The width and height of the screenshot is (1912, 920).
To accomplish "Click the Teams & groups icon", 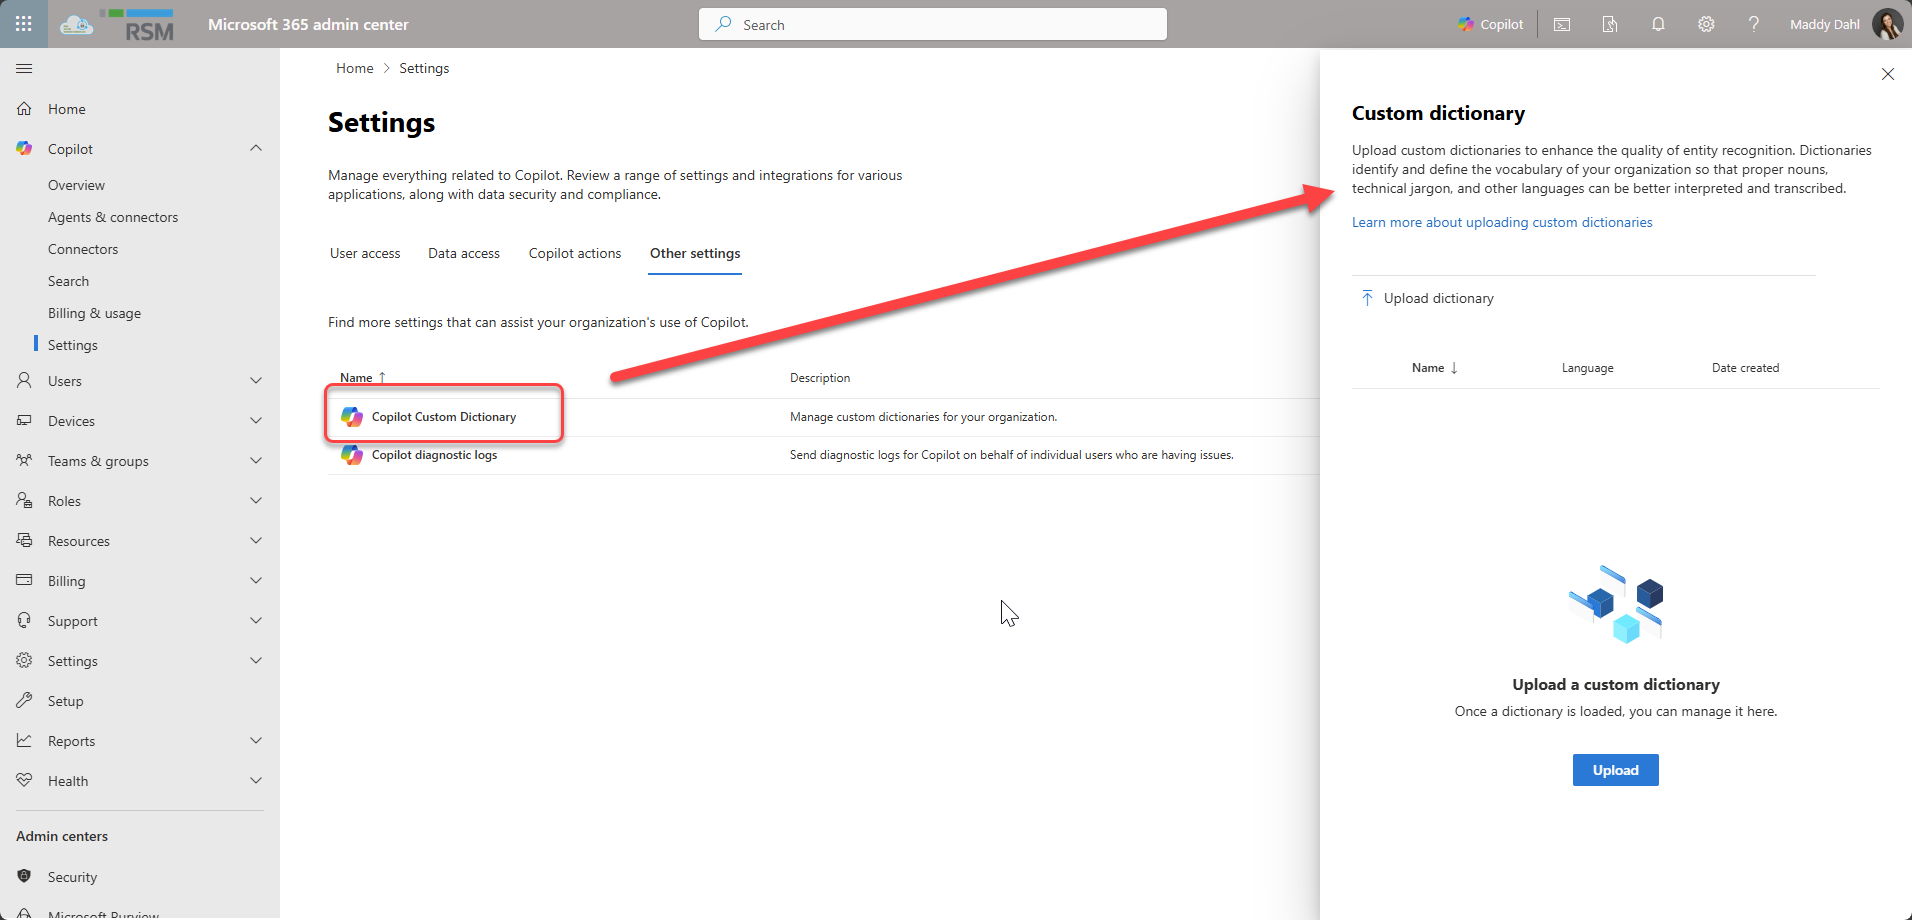I will pos(24,461).
